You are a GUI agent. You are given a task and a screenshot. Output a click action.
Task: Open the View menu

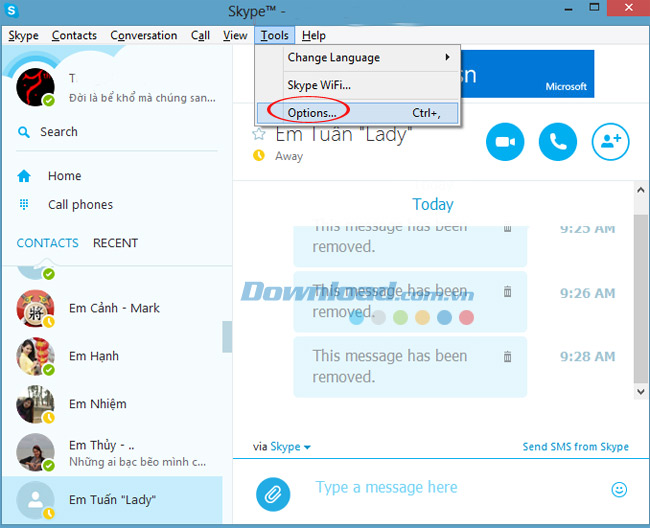click(235, 36)
